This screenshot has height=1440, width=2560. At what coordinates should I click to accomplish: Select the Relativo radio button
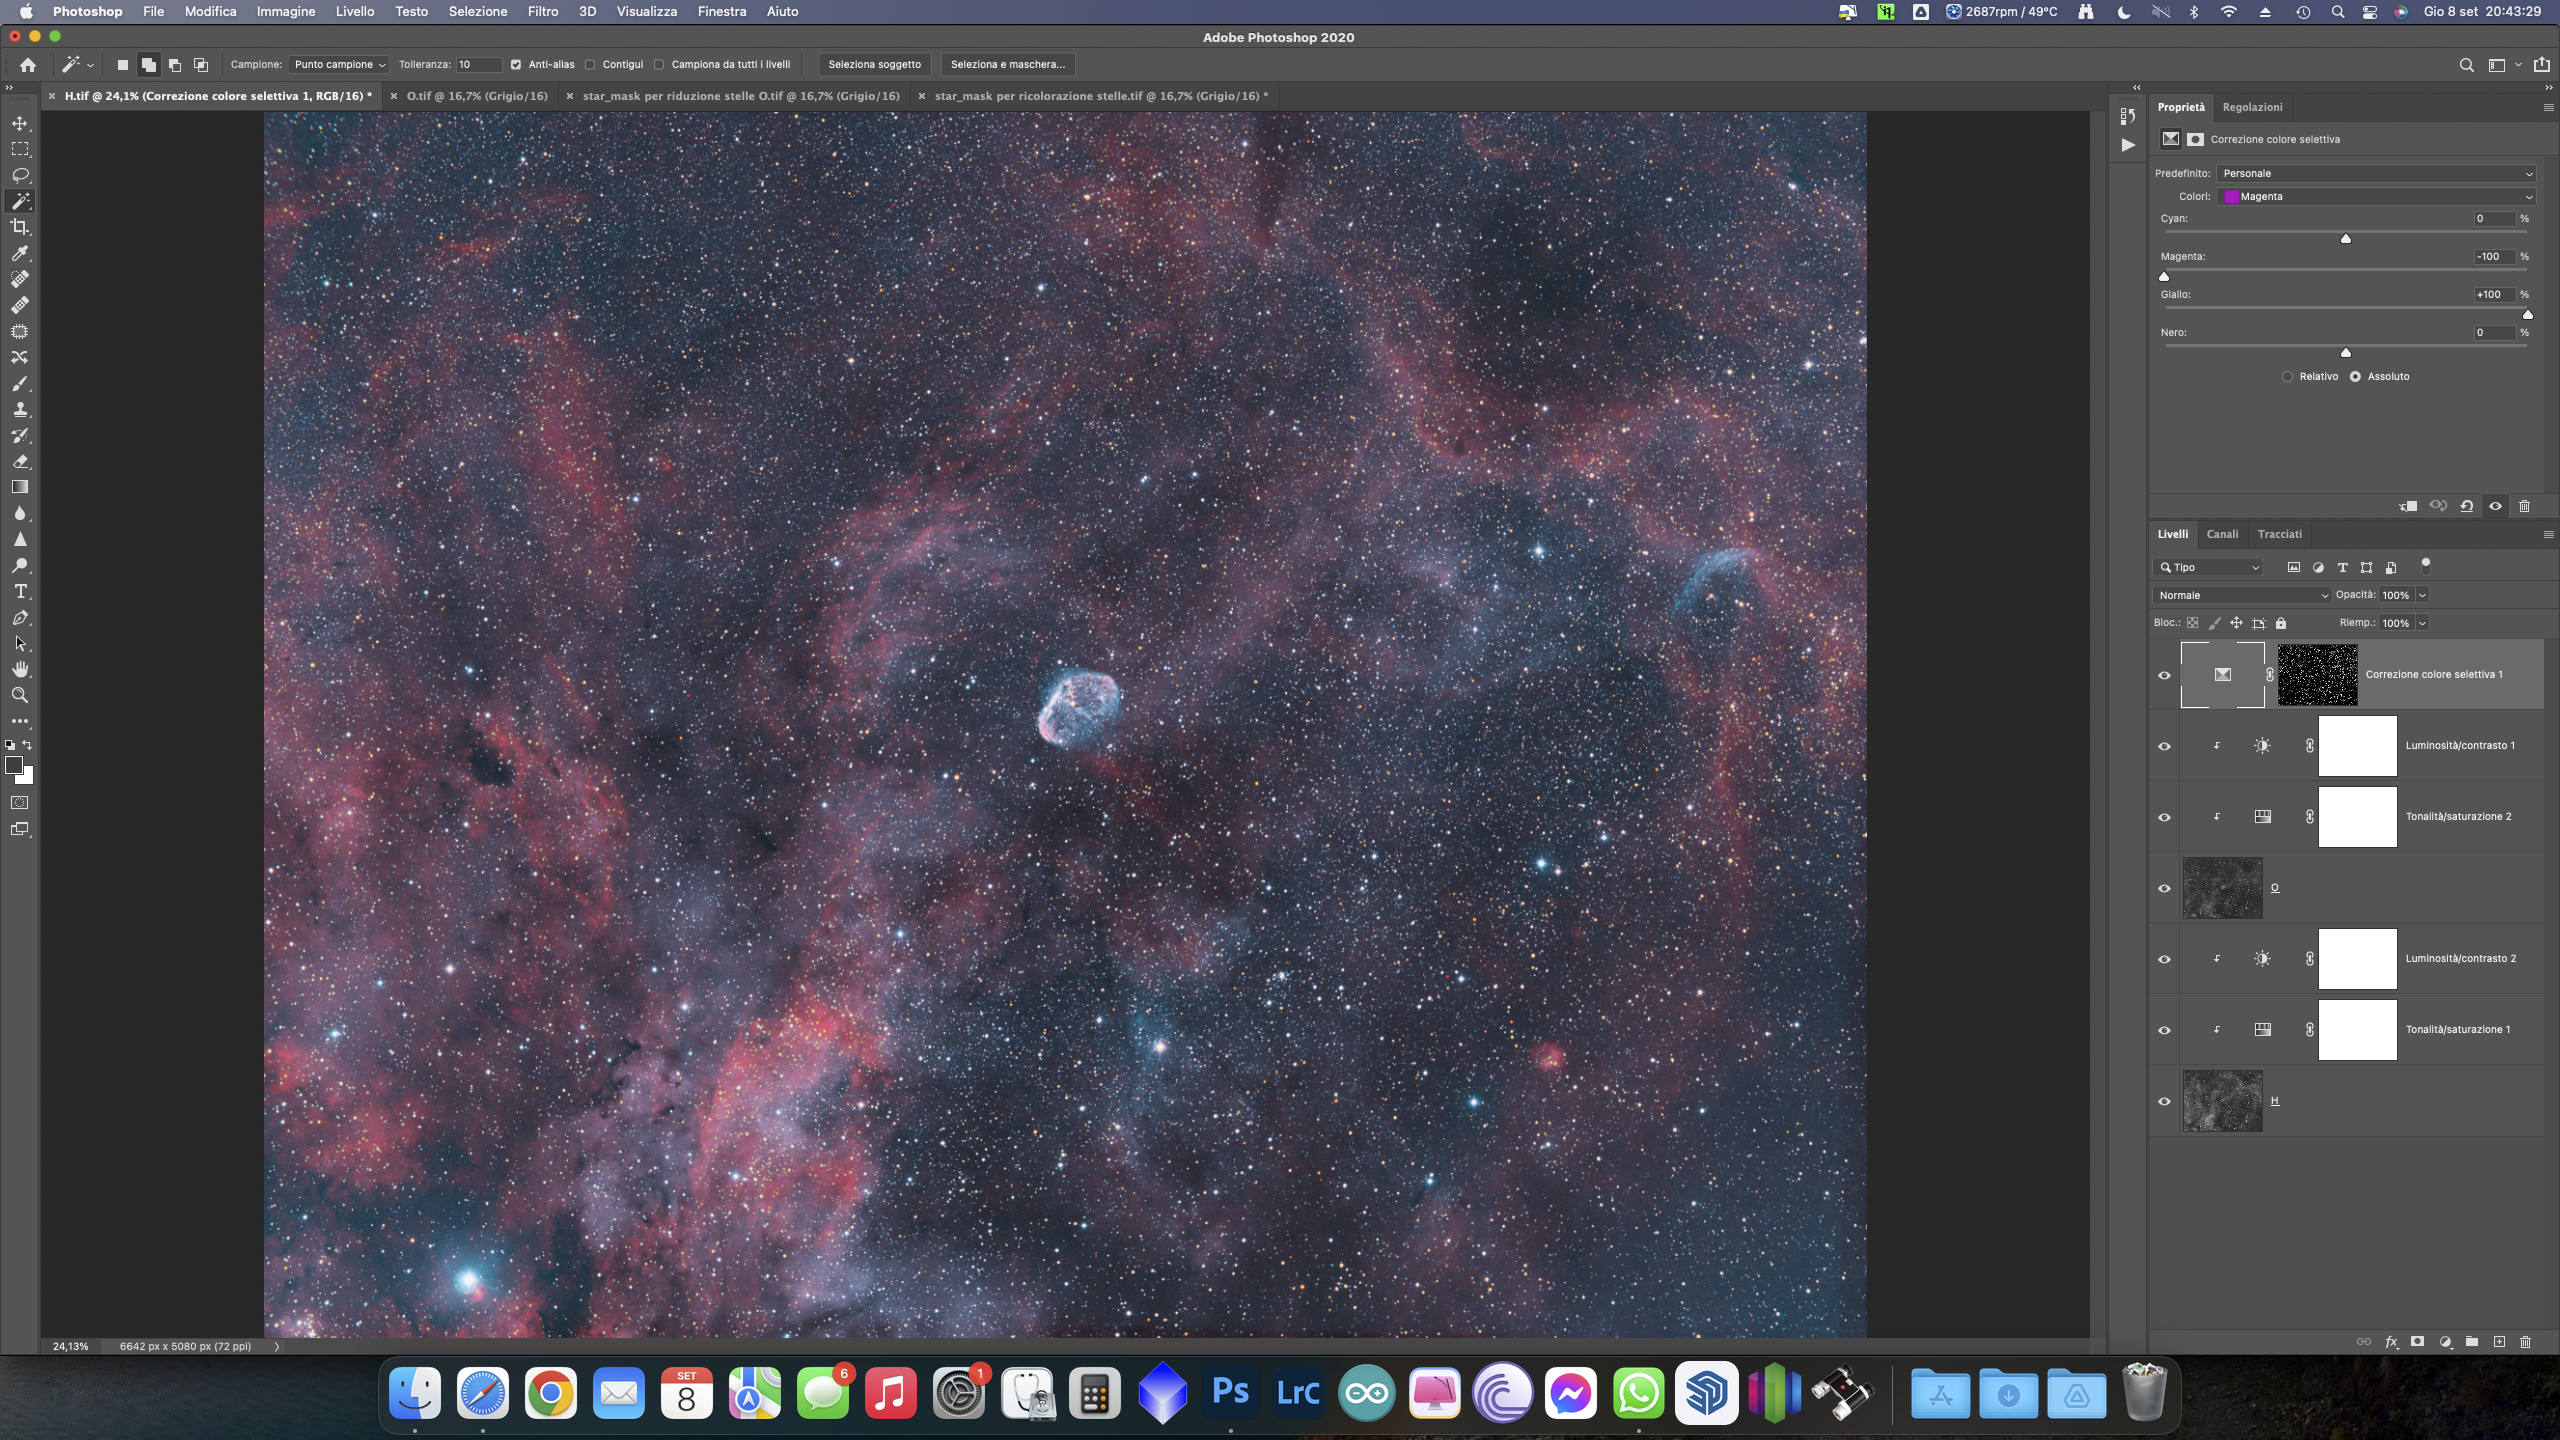click(2287, 377)
